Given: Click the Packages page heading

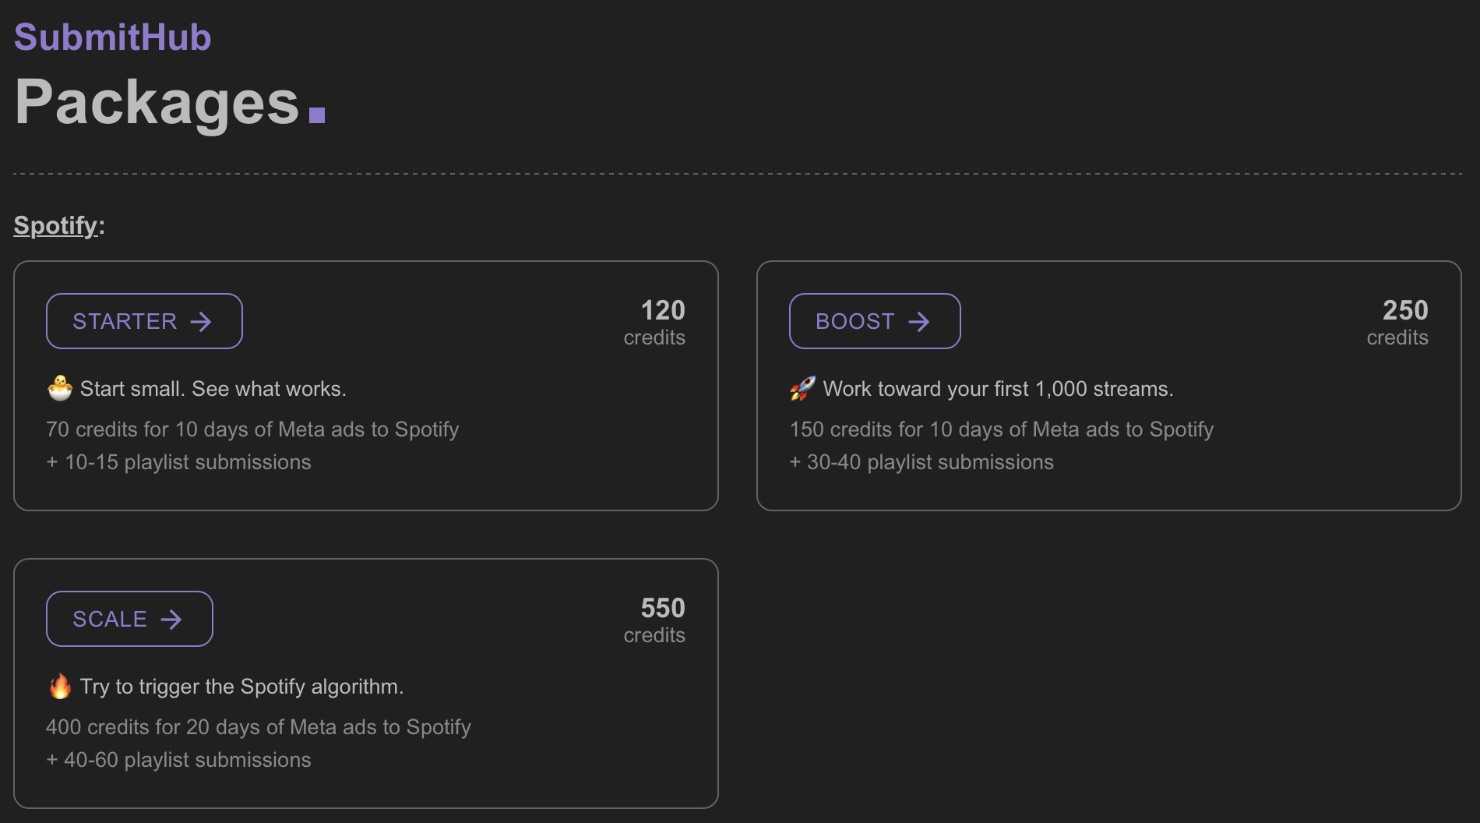Looking at the screenshot, I should coord(157,102).
